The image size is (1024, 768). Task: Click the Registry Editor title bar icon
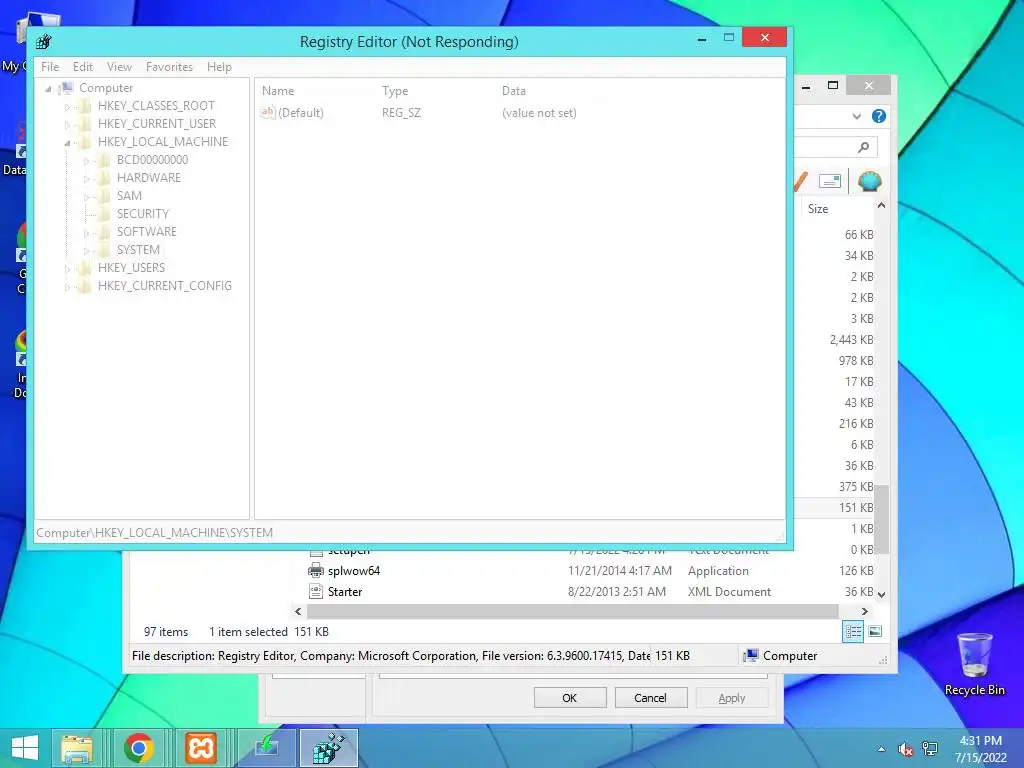pyautogui.click(x=44, y=42)
